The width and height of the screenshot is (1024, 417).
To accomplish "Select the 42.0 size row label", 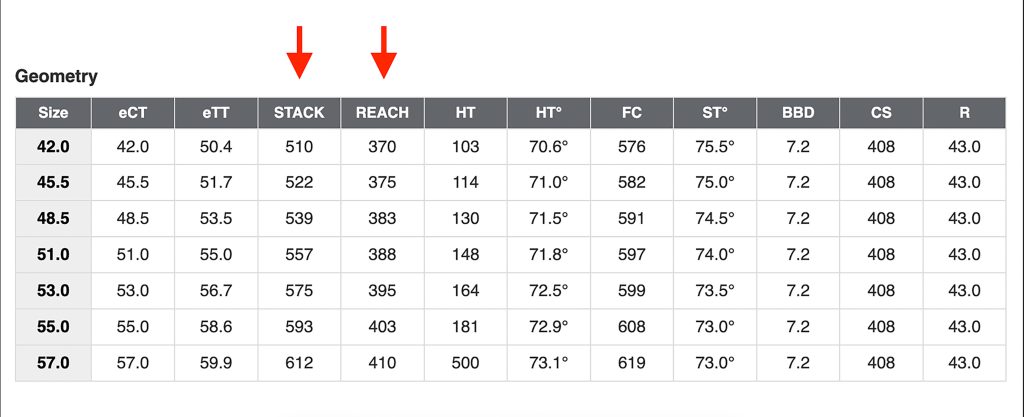I will [54, 147].
